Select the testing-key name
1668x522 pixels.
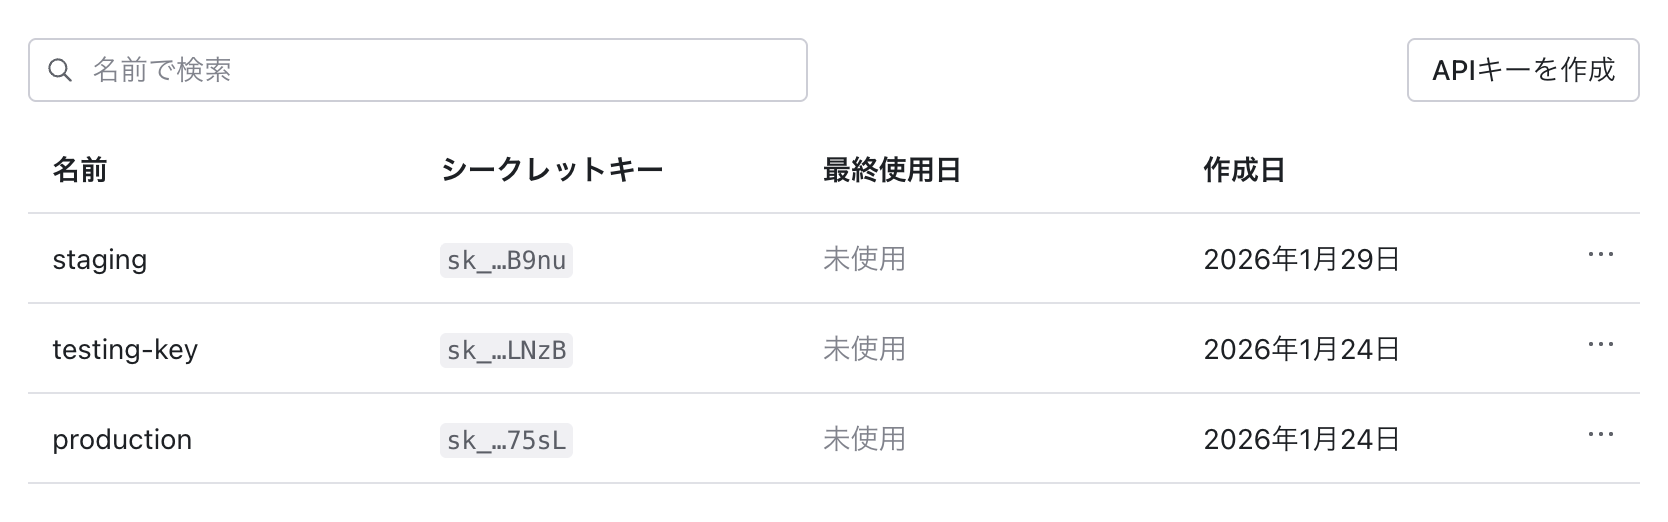(125, 350)
